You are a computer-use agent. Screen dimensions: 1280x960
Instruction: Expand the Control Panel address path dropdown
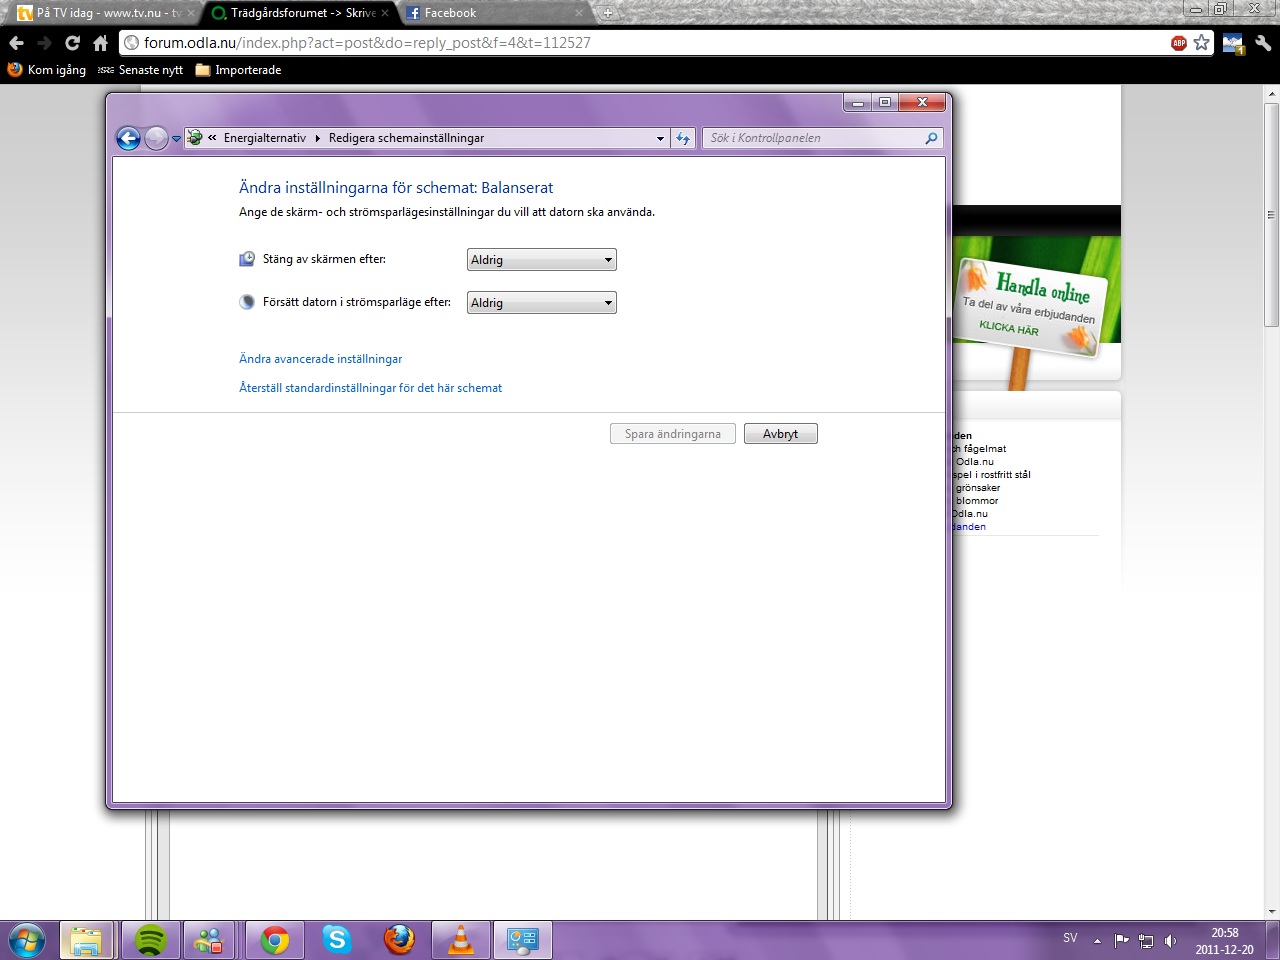pyautogui.click(x=660, y=139)
